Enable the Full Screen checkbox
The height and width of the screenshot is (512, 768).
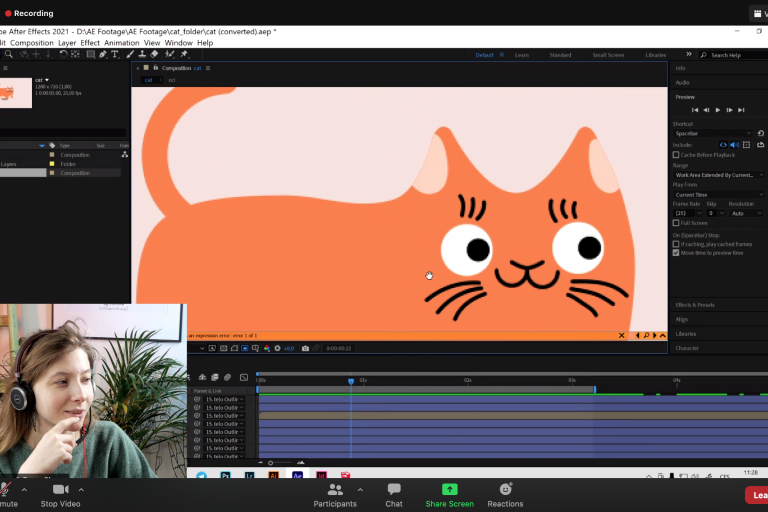[x=676, y=223]
